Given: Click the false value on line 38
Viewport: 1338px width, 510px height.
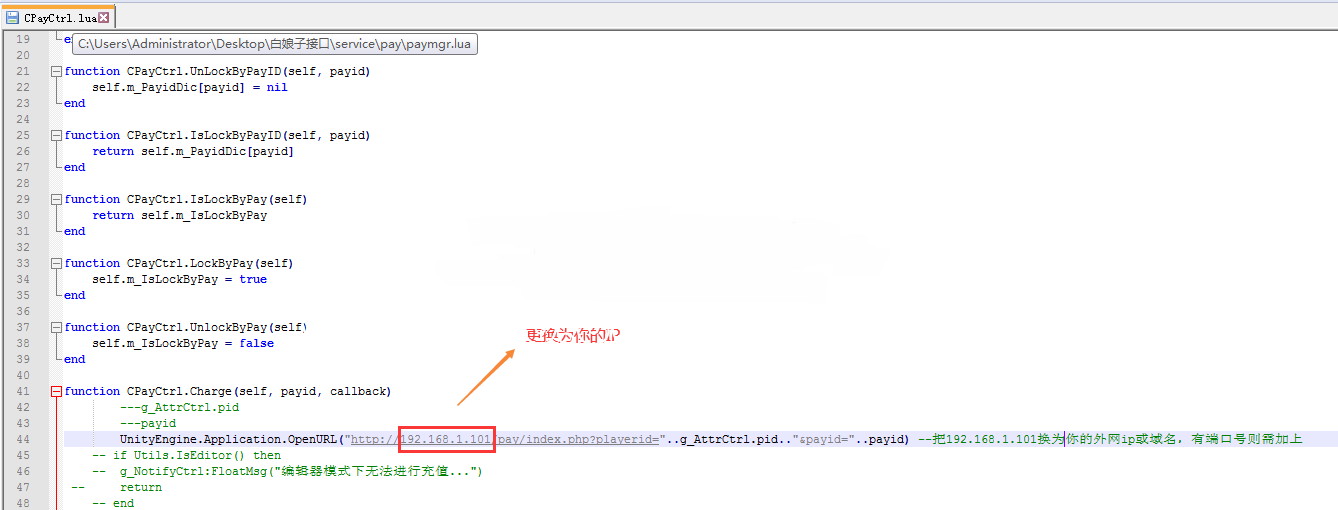Looking at the screenshot, I should 256,343.
